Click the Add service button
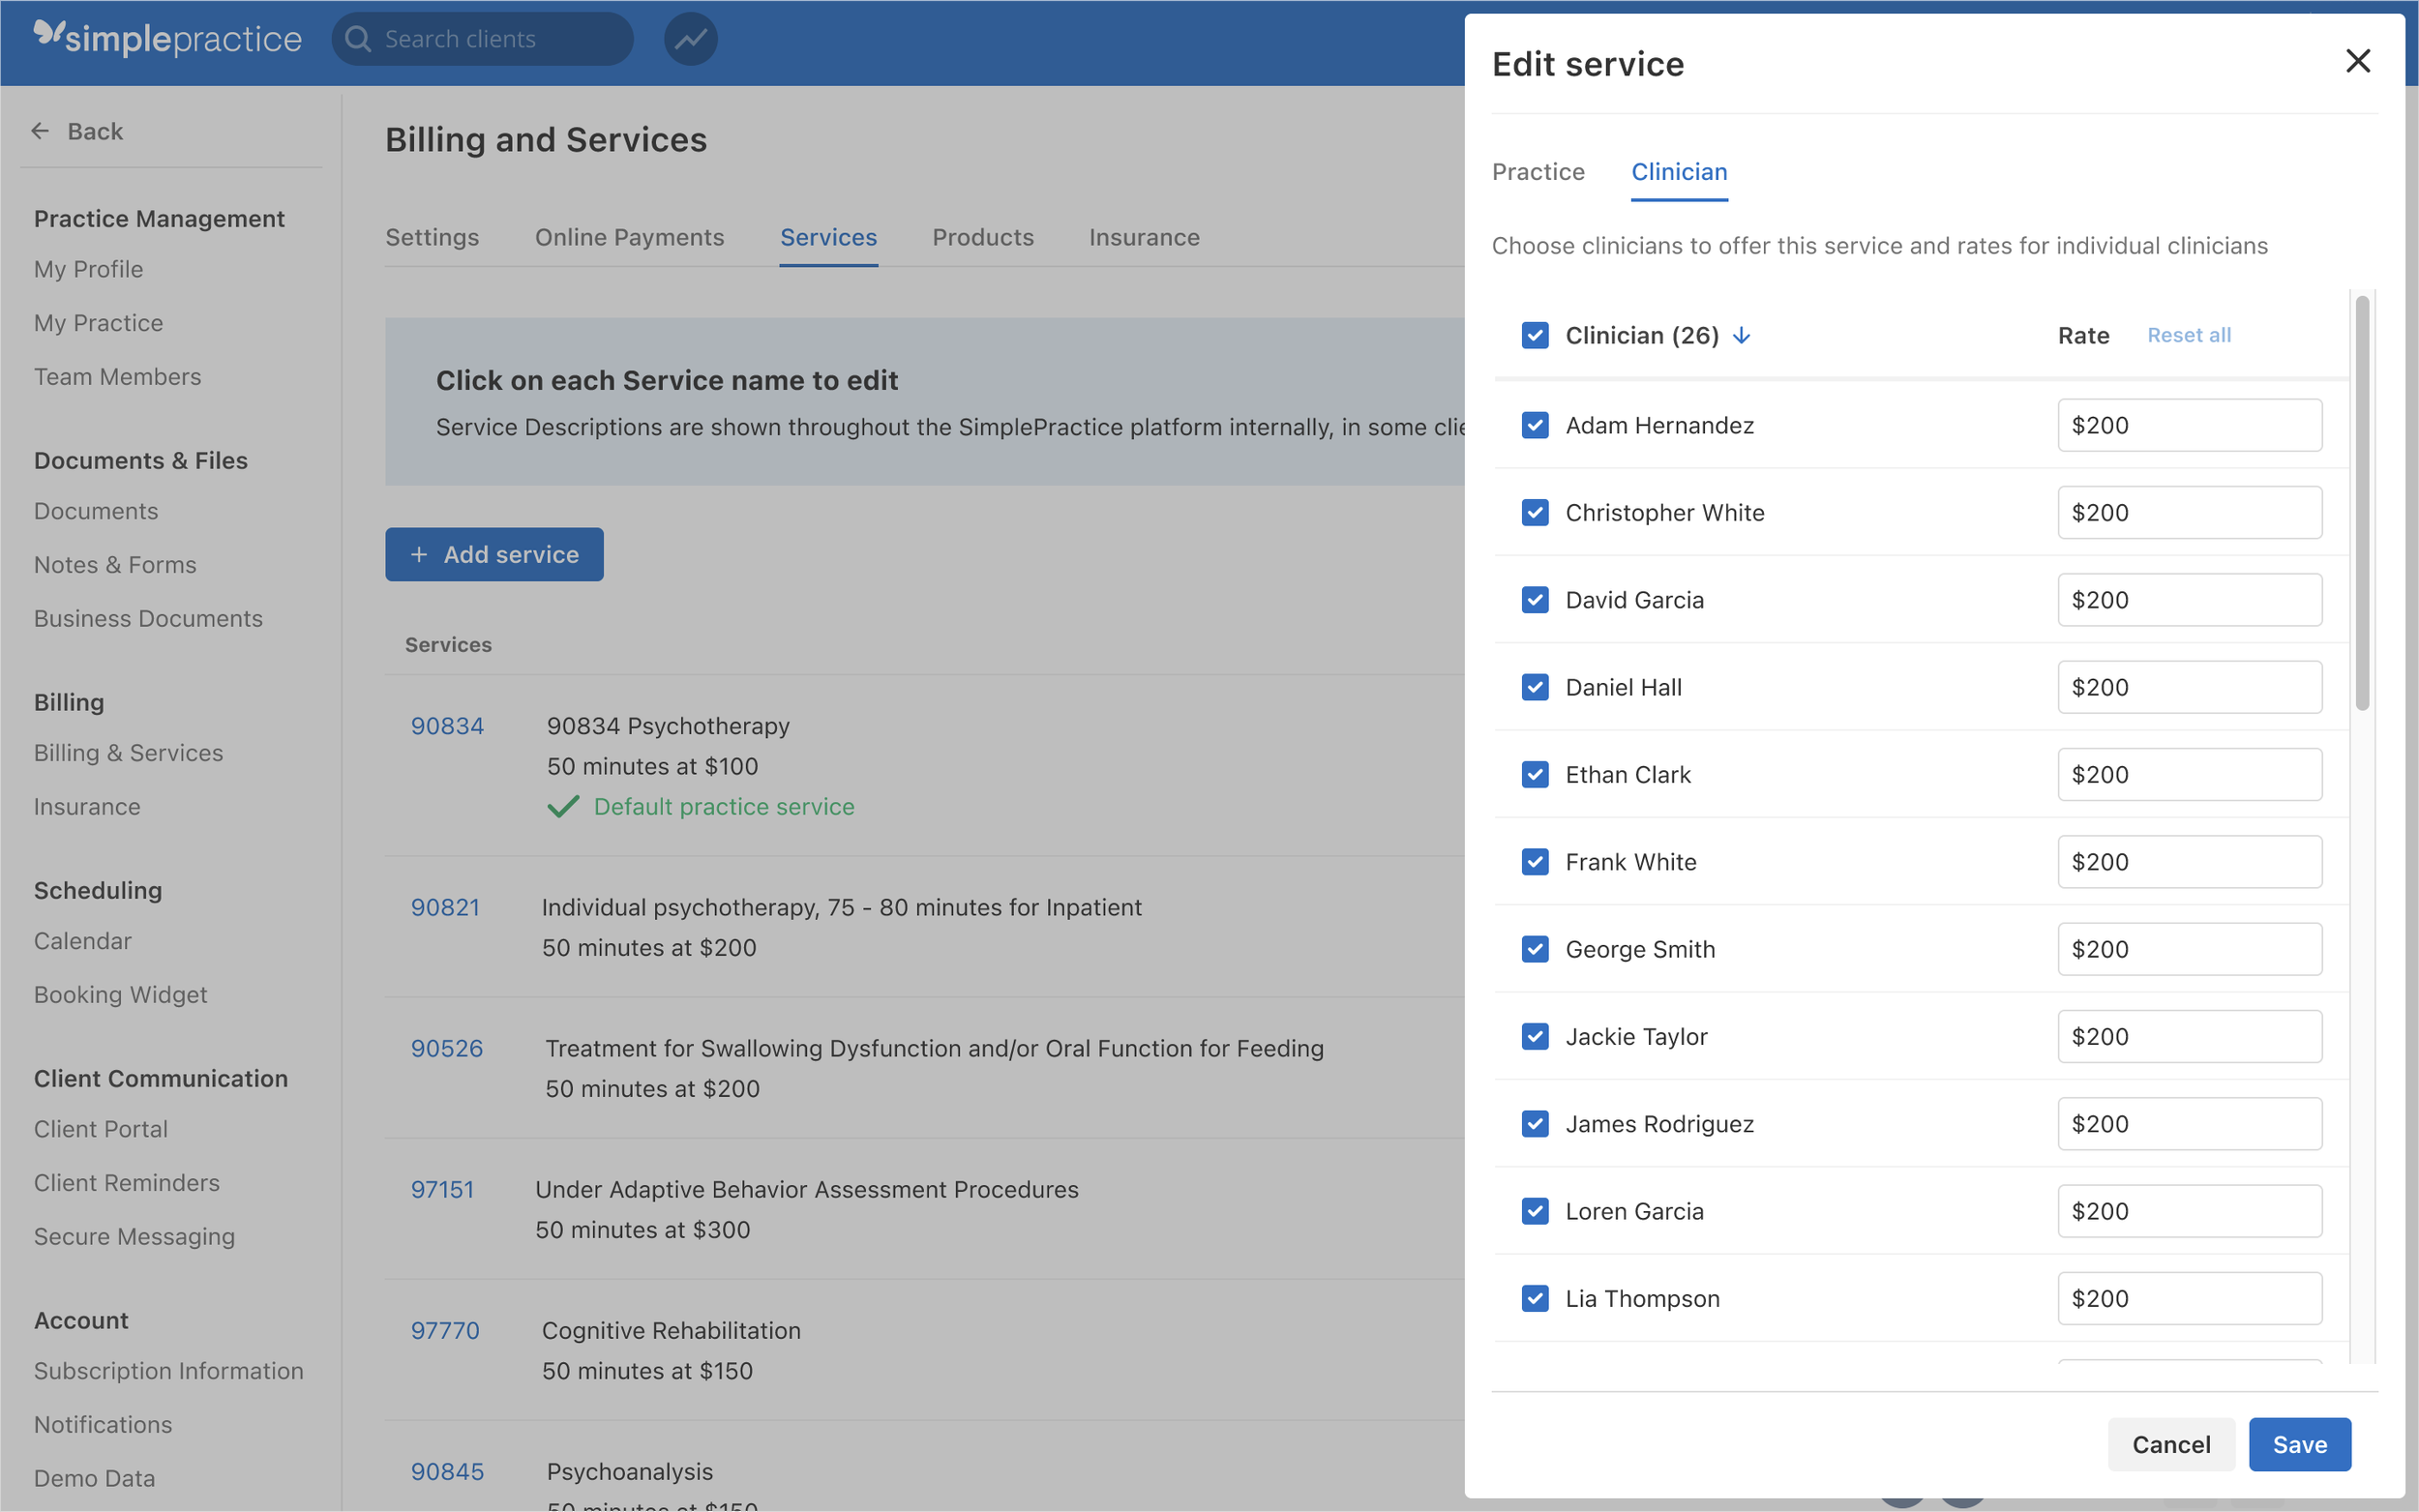Screen dimensions: 2419x1512 (x=494, y=554)
